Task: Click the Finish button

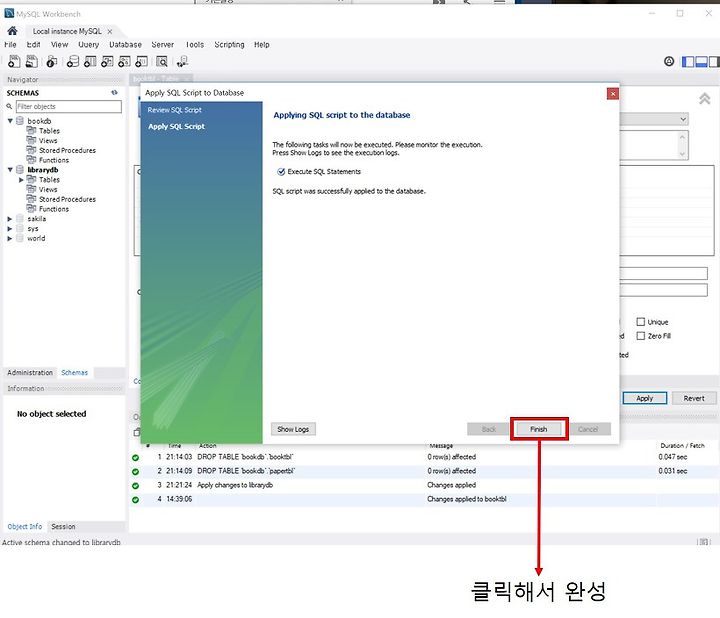Action: pyautogui.click(x=539, y=429)
